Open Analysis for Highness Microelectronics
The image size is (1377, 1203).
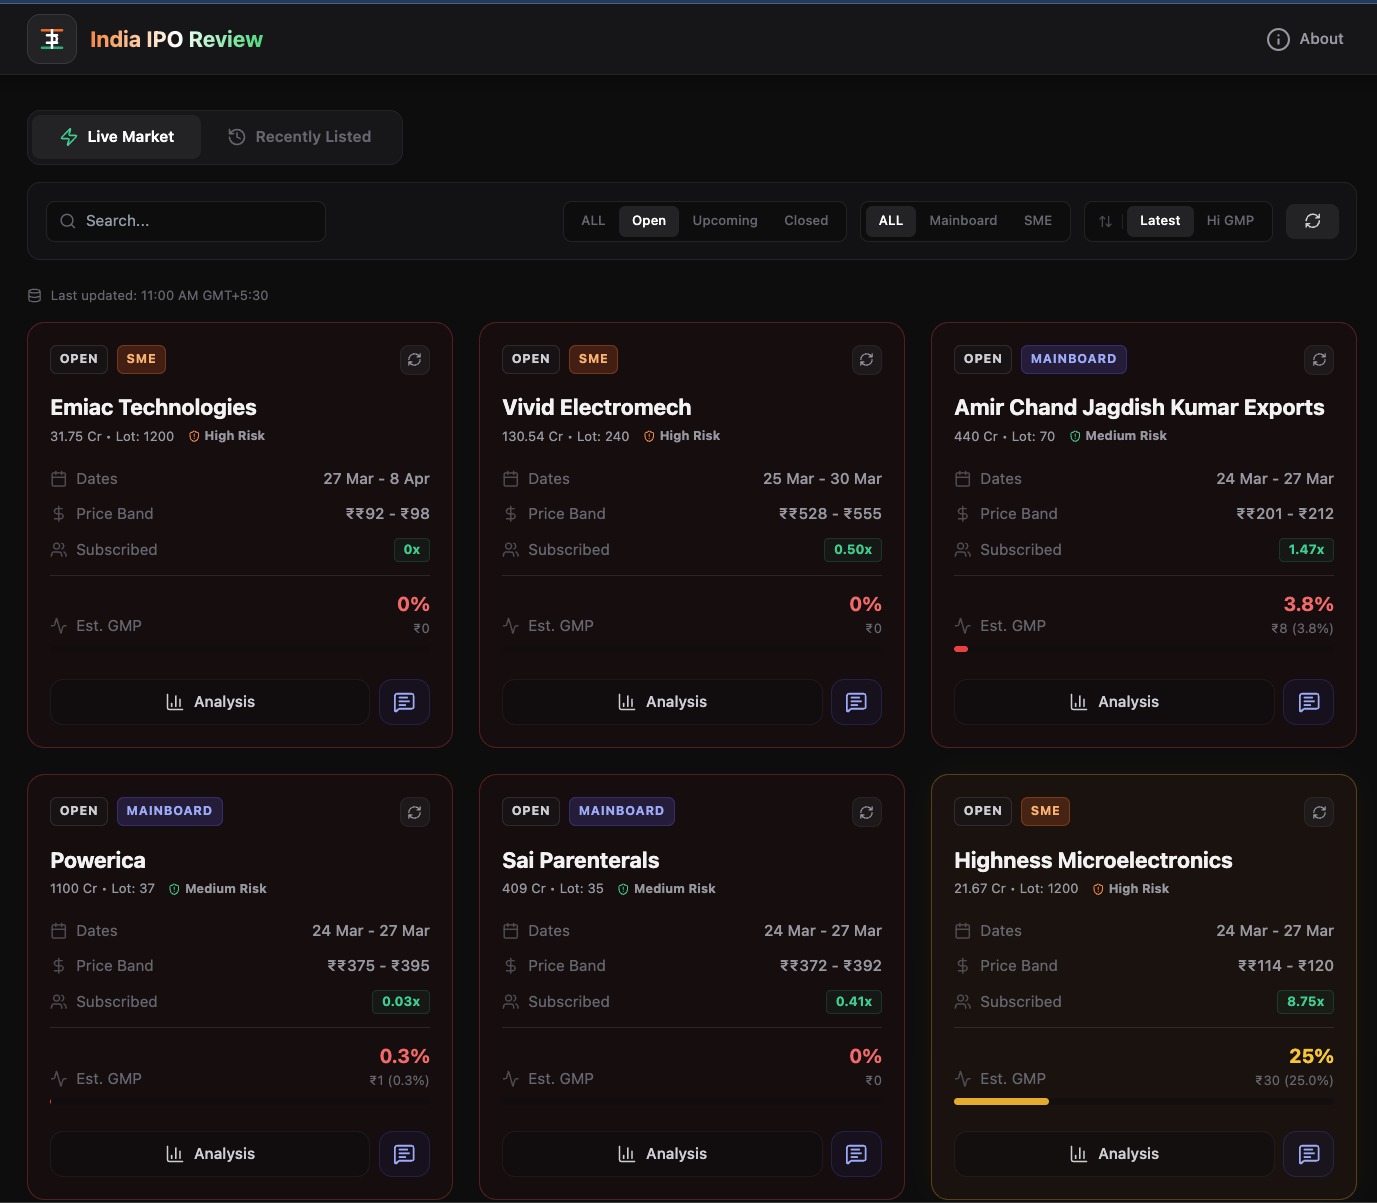[x=1114, y=1154]
